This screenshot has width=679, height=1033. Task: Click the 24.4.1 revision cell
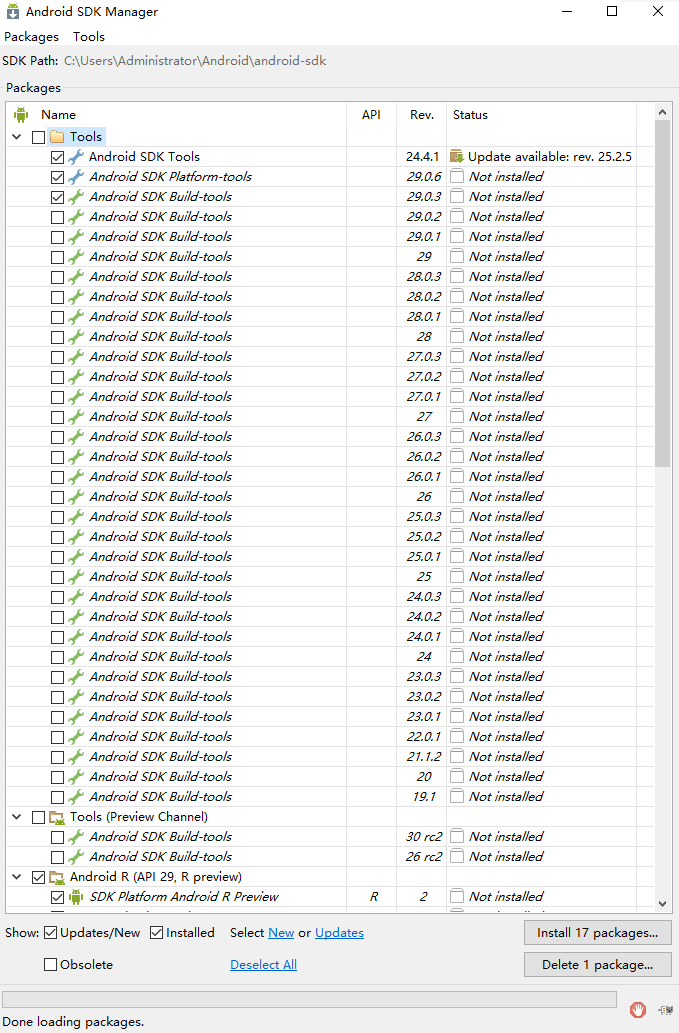point(422,157)
